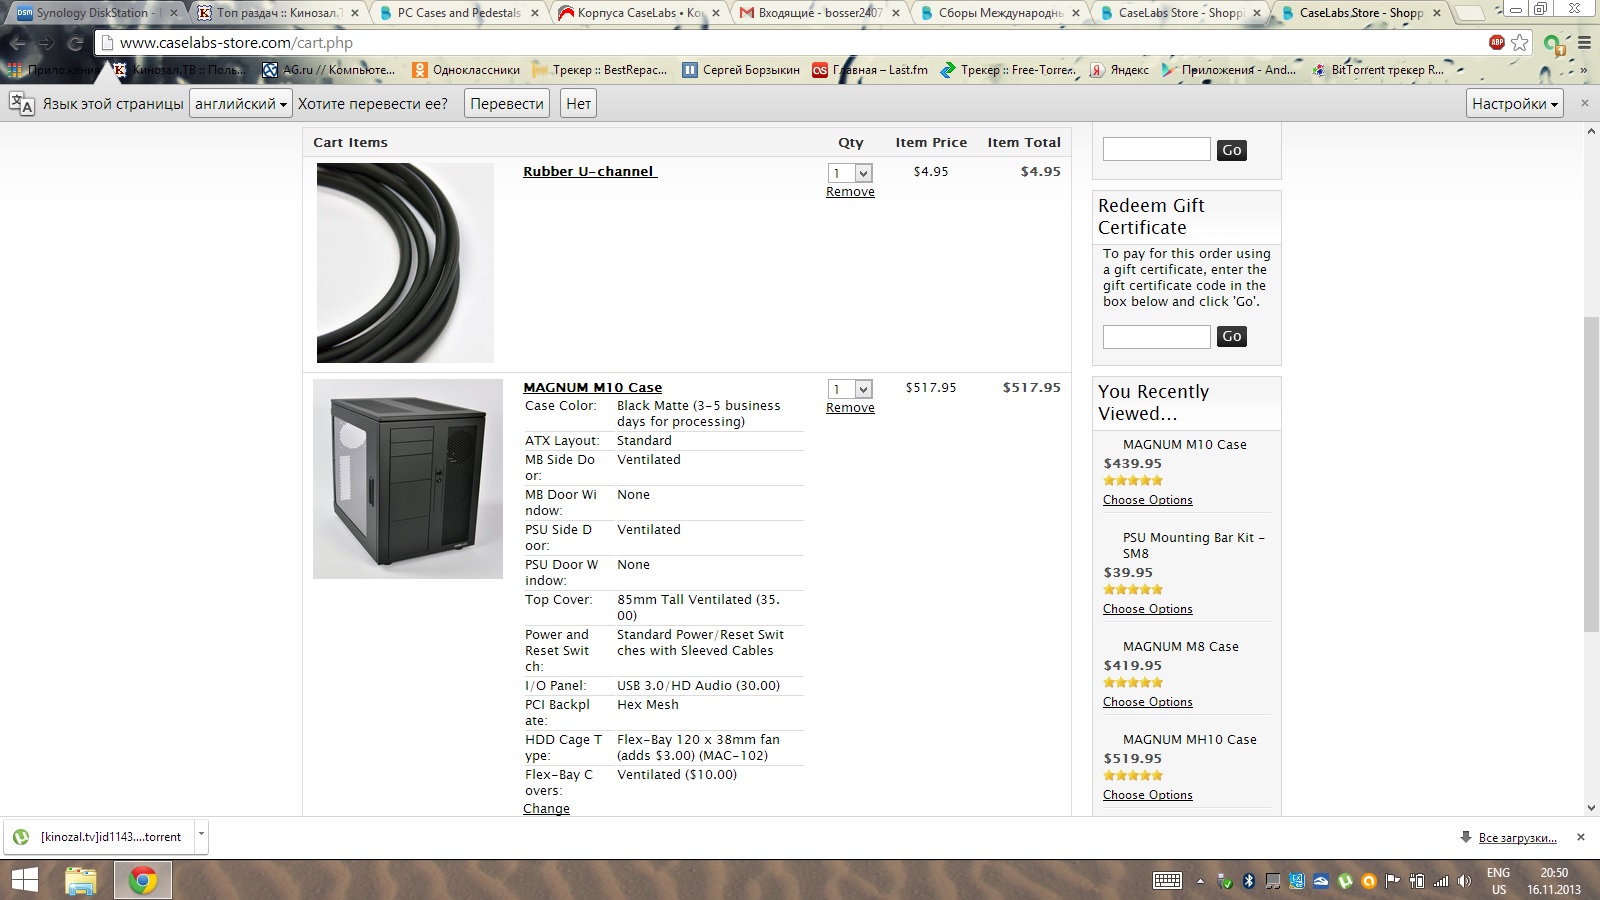Viewport: 1600px width, 900px height.
Task: Switch to the Входящие - bosser2407 Gmail tab
Action: pyautogui.click(x=819, y=13)
